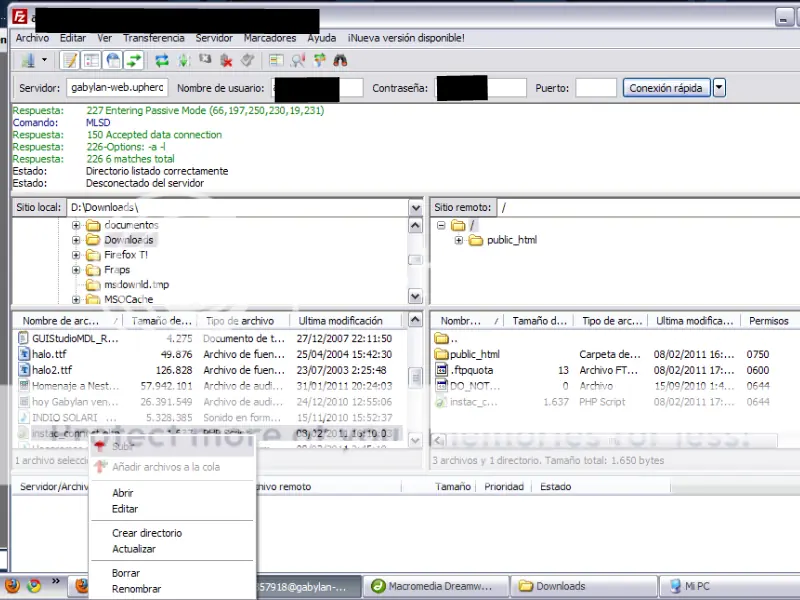Click the process queue toolbar icon
800x600 pixels.
(183, 61)
